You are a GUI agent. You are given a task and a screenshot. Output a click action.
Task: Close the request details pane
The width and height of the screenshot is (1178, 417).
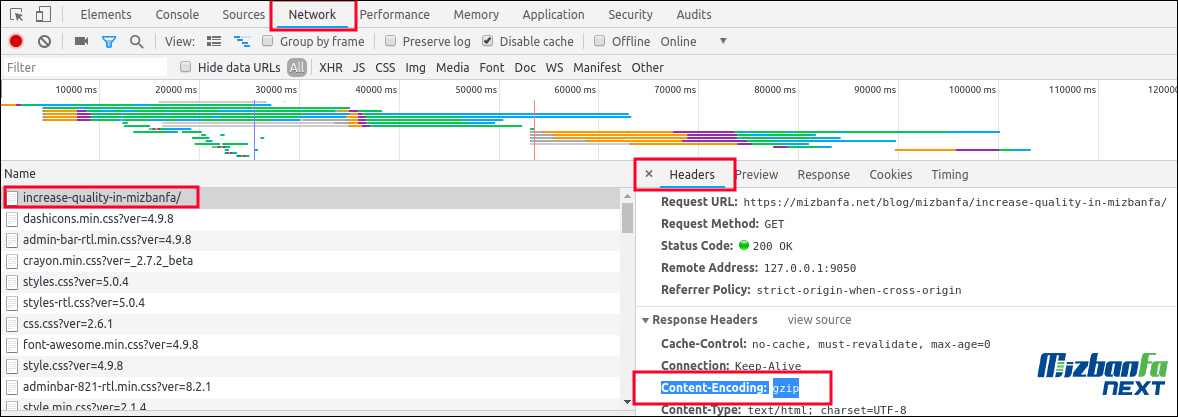[649, 174]
